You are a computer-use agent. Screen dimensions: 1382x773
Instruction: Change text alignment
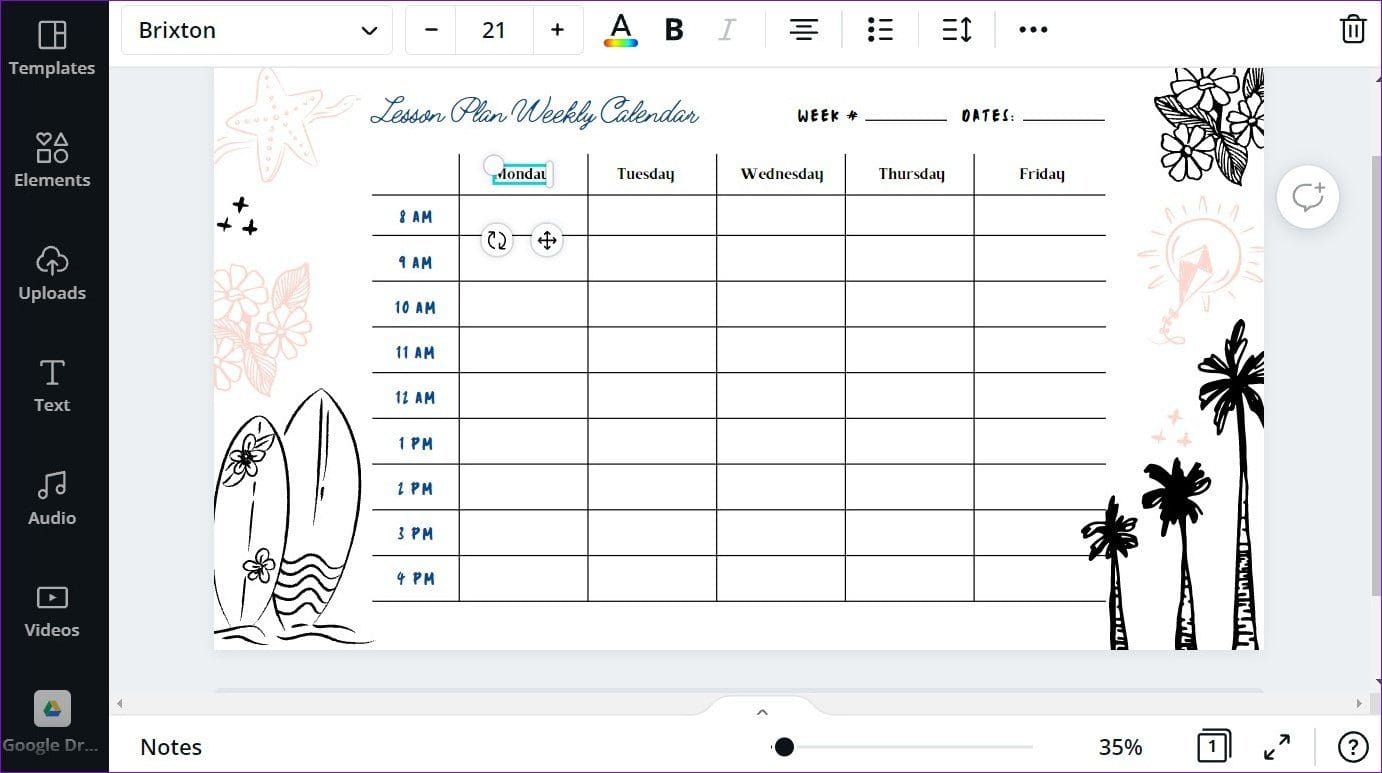click(803, 30)
